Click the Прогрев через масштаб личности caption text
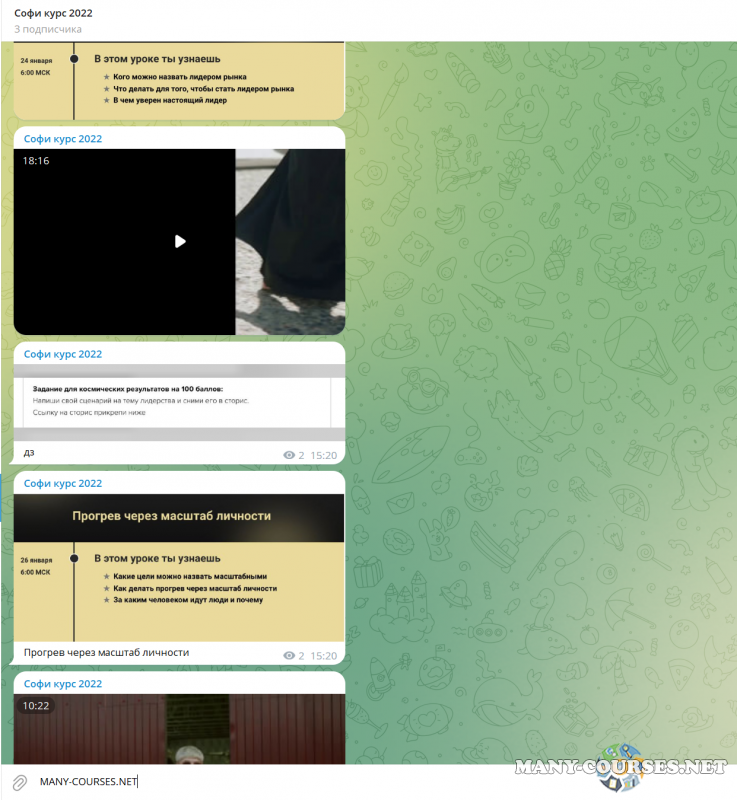Screen dimensions: 737x800 [106, 652]
